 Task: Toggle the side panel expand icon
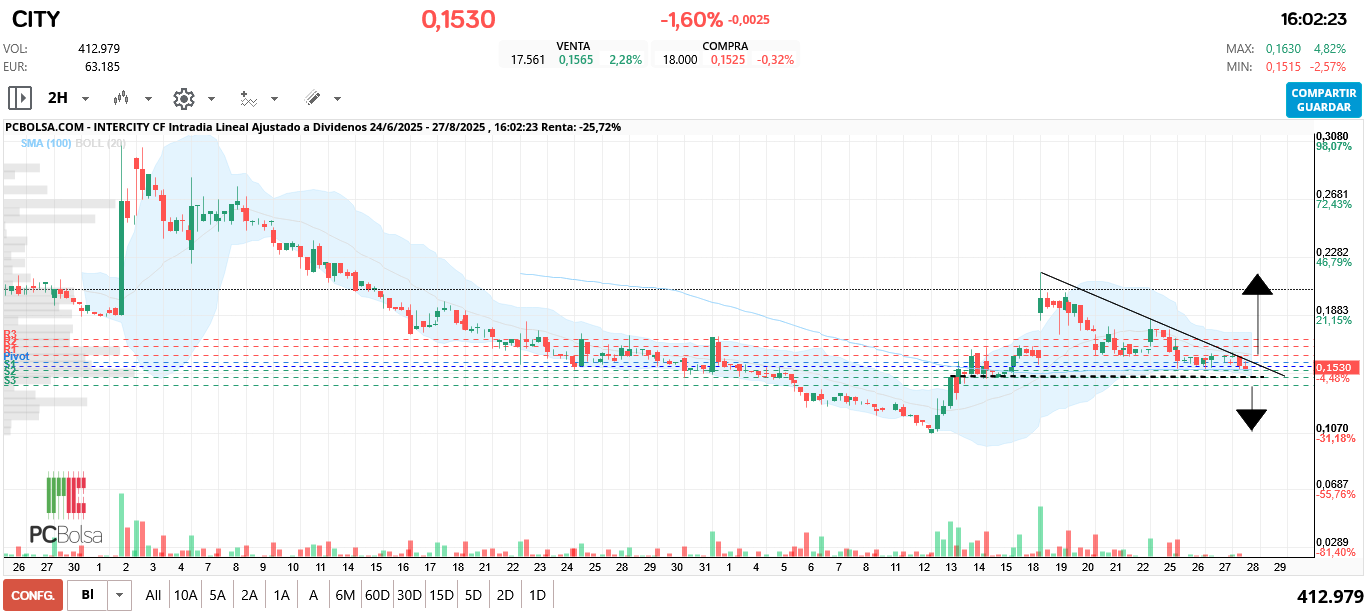(20, 98)
